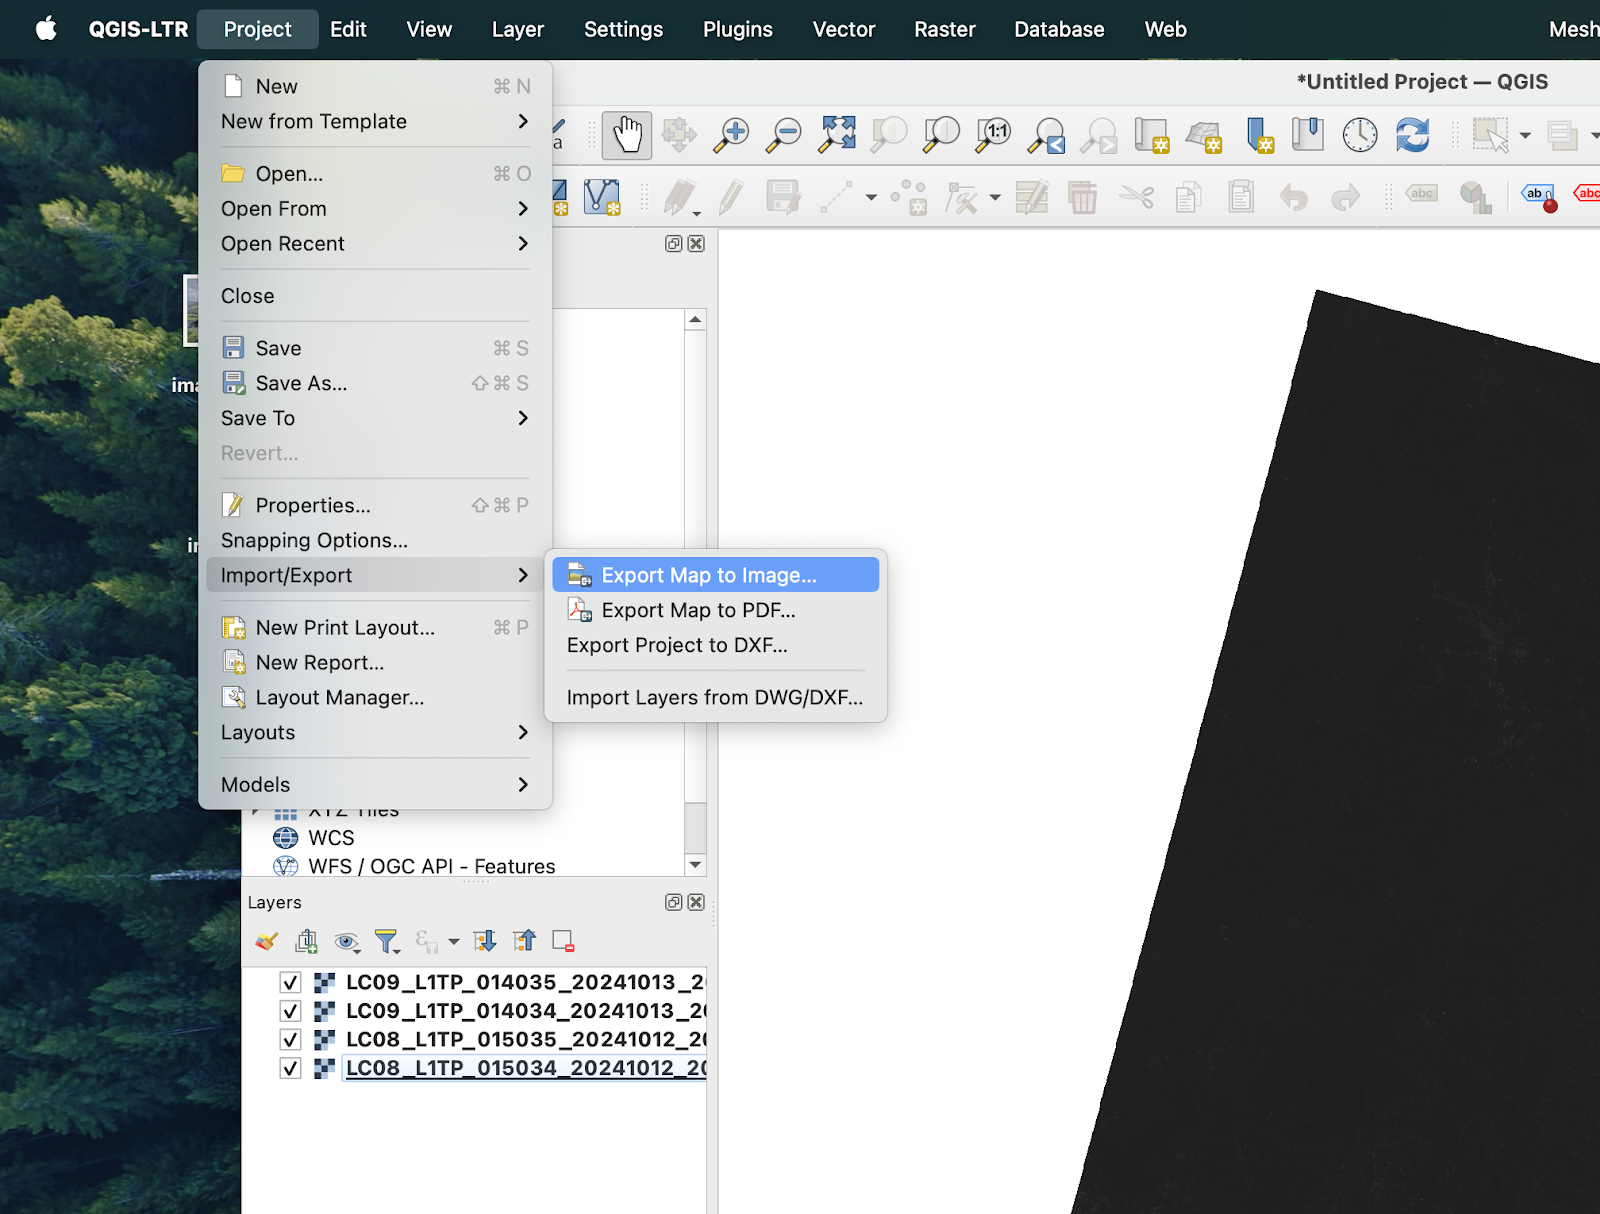Expand the Save To submenu
The width and height of the screenshot is (1600, 1214).
[x=375, y=418]
